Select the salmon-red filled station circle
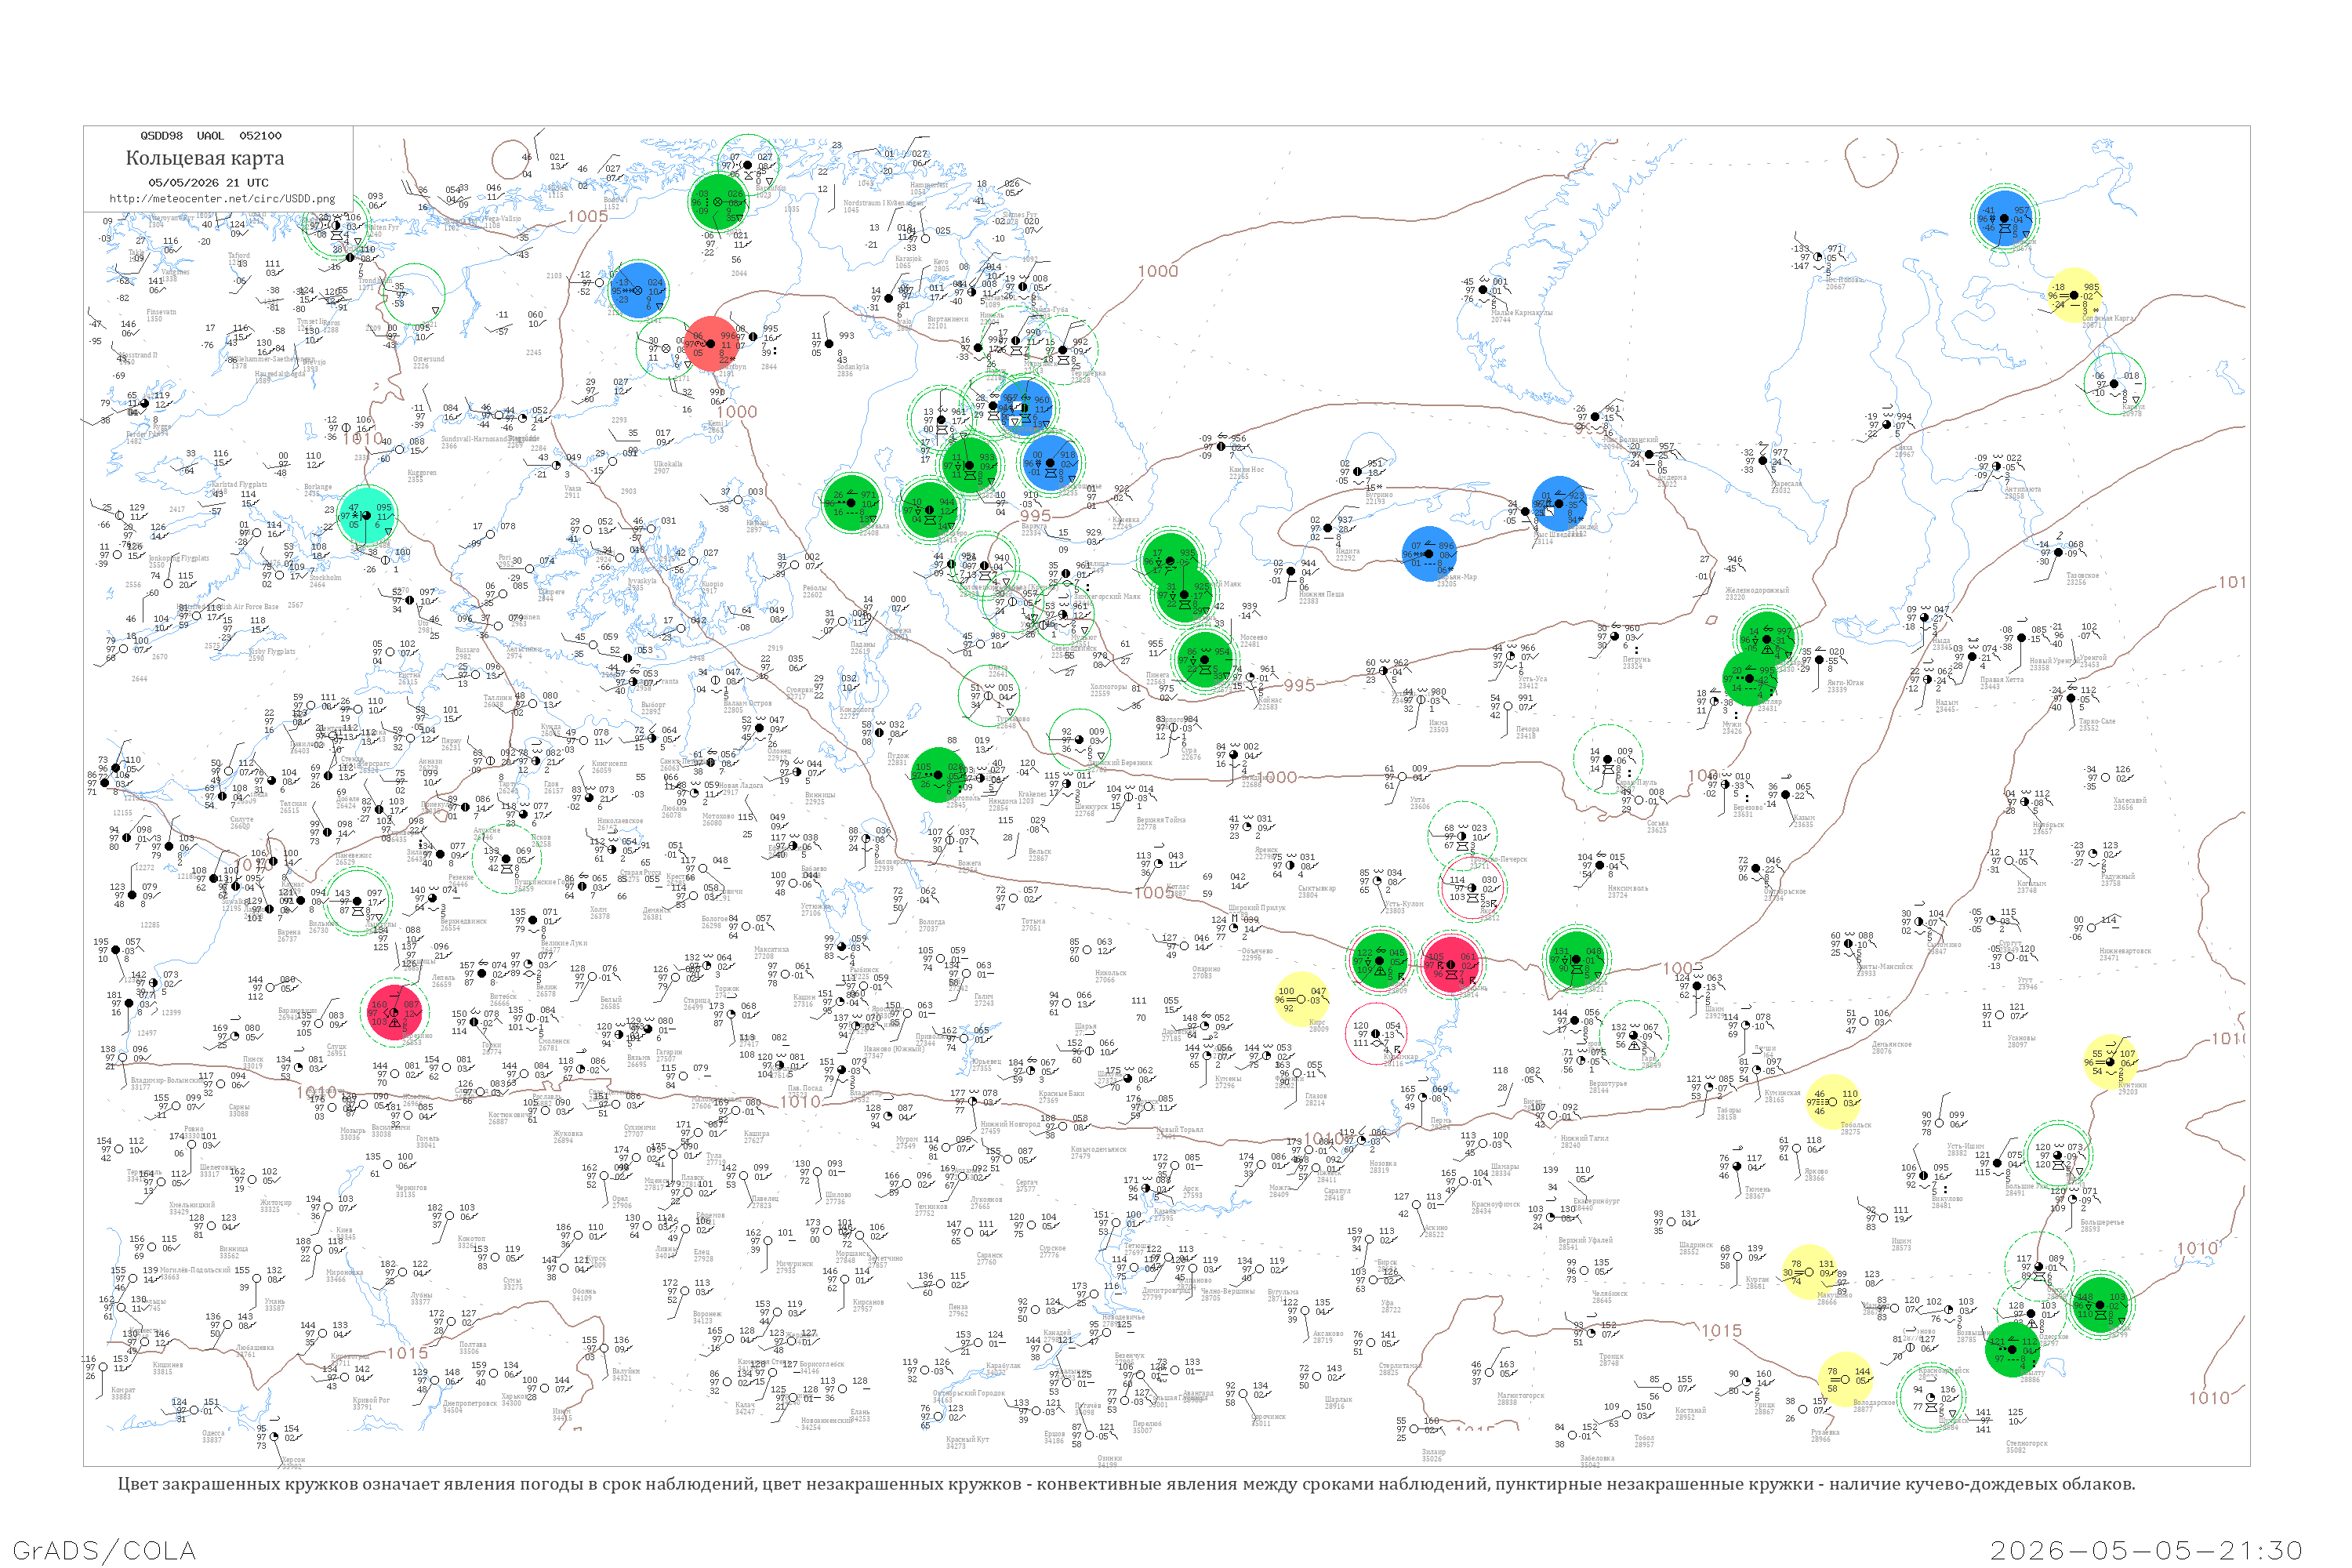 [711, 344]
